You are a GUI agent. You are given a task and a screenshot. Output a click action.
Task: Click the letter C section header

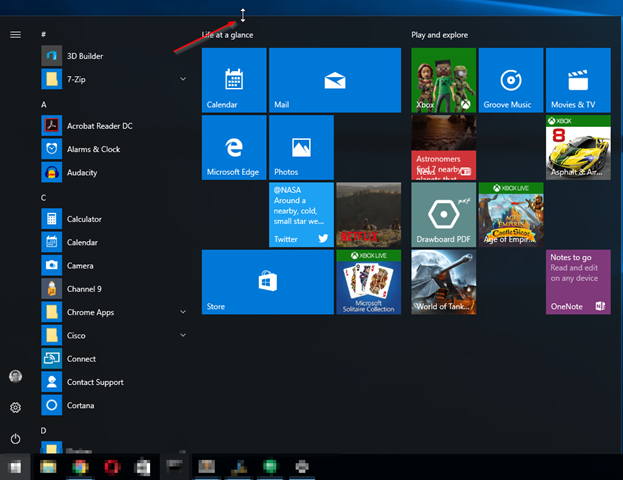(43, 198)
